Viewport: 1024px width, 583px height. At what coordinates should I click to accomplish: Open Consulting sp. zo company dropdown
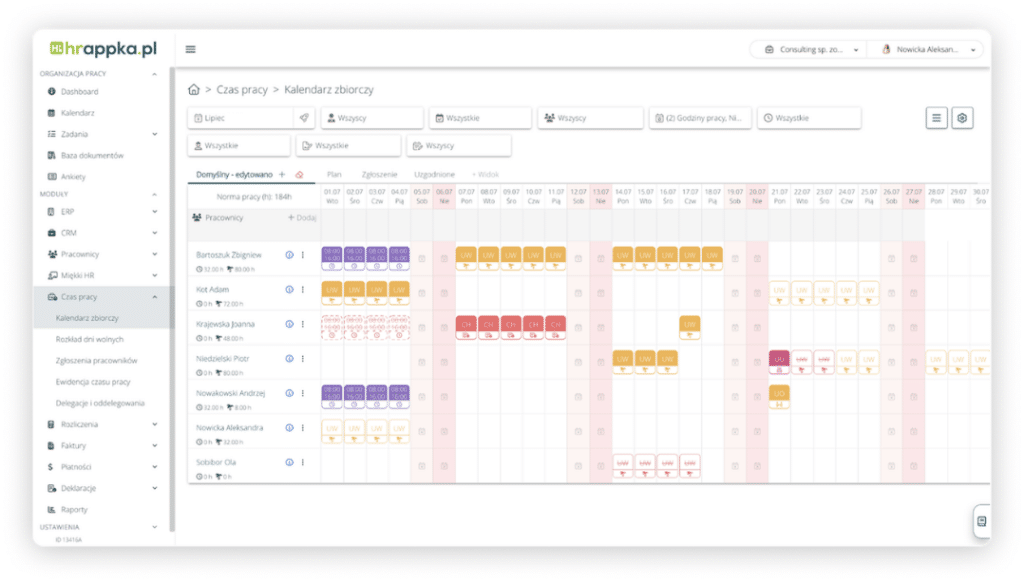[x=812, y=50]
